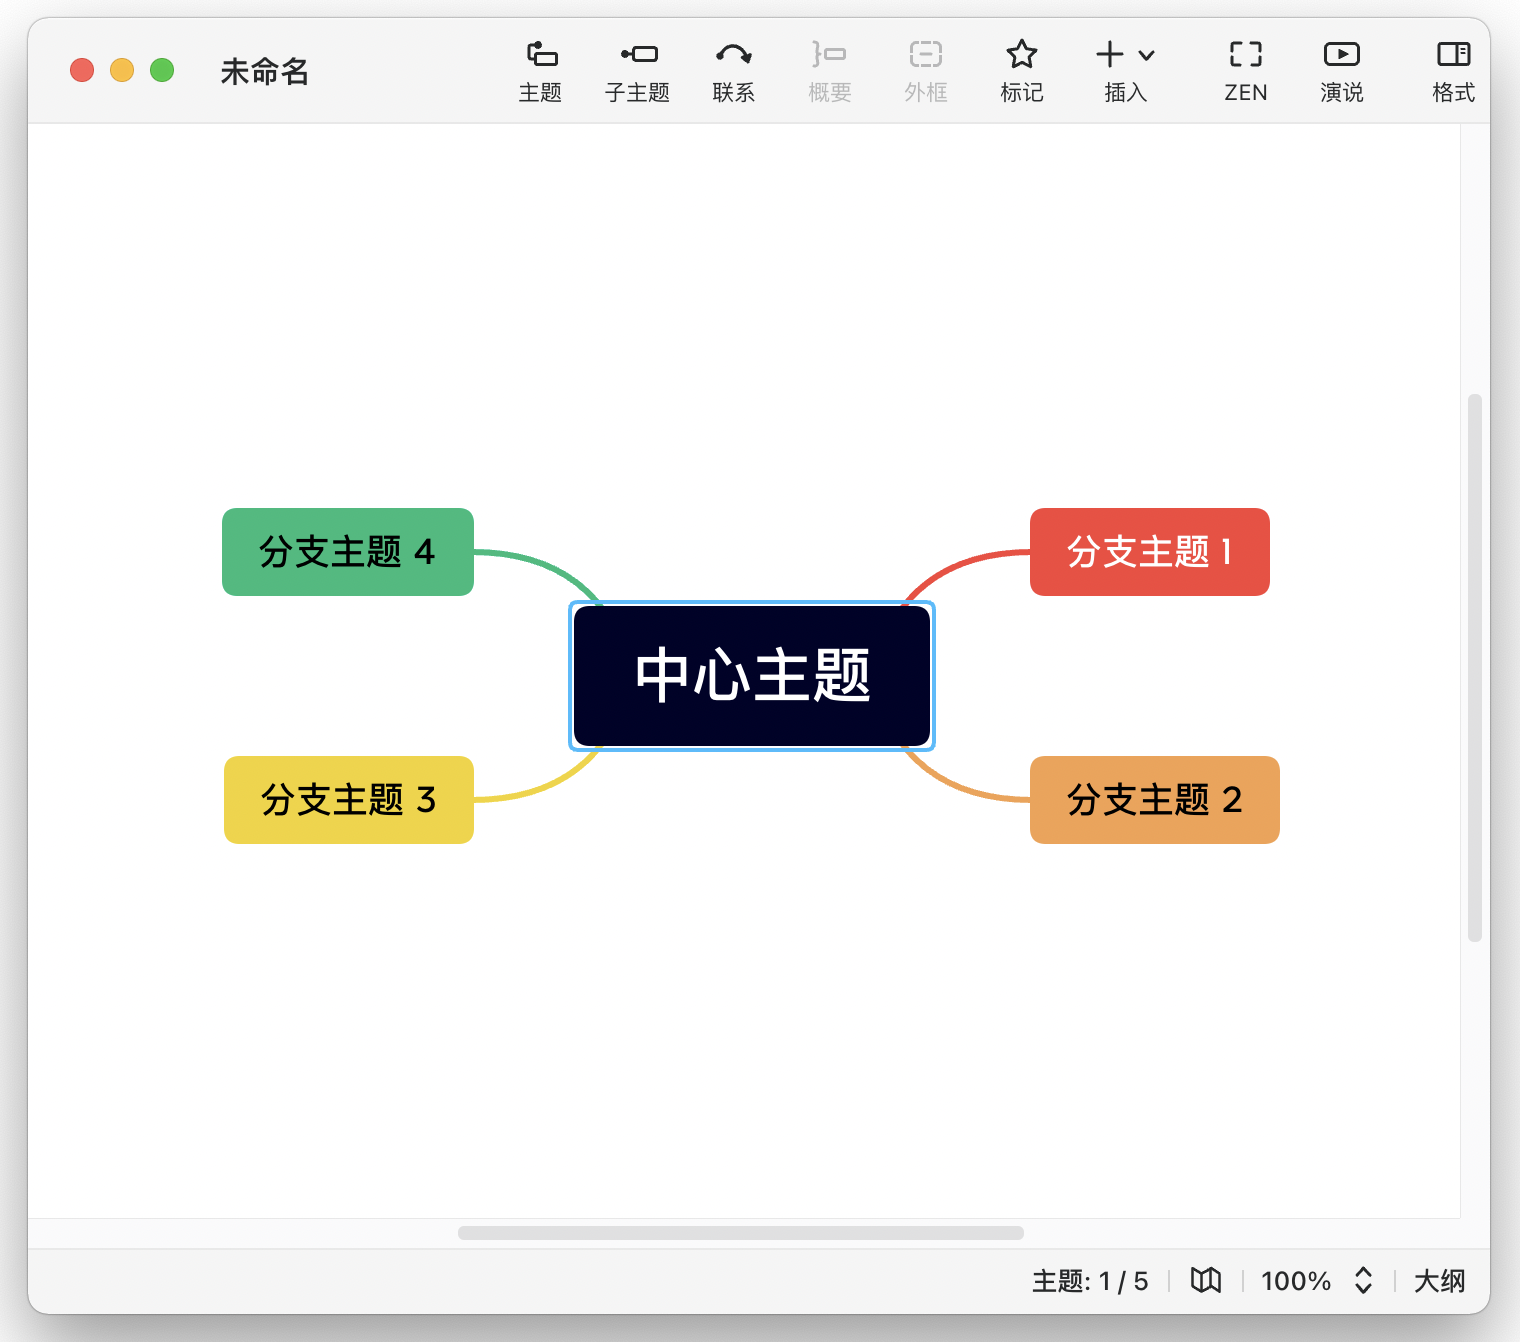Viewport: 1520px width, 1342px height.
Task: Click the vertical scrollbar thumb
Action: click(1474, 668)
